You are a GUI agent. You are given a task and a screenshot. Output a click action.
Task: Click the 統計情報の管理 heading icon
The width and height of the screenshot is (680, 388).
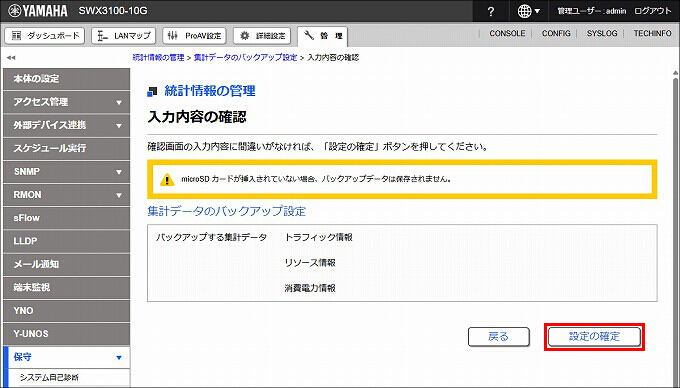tap(152, 91)
